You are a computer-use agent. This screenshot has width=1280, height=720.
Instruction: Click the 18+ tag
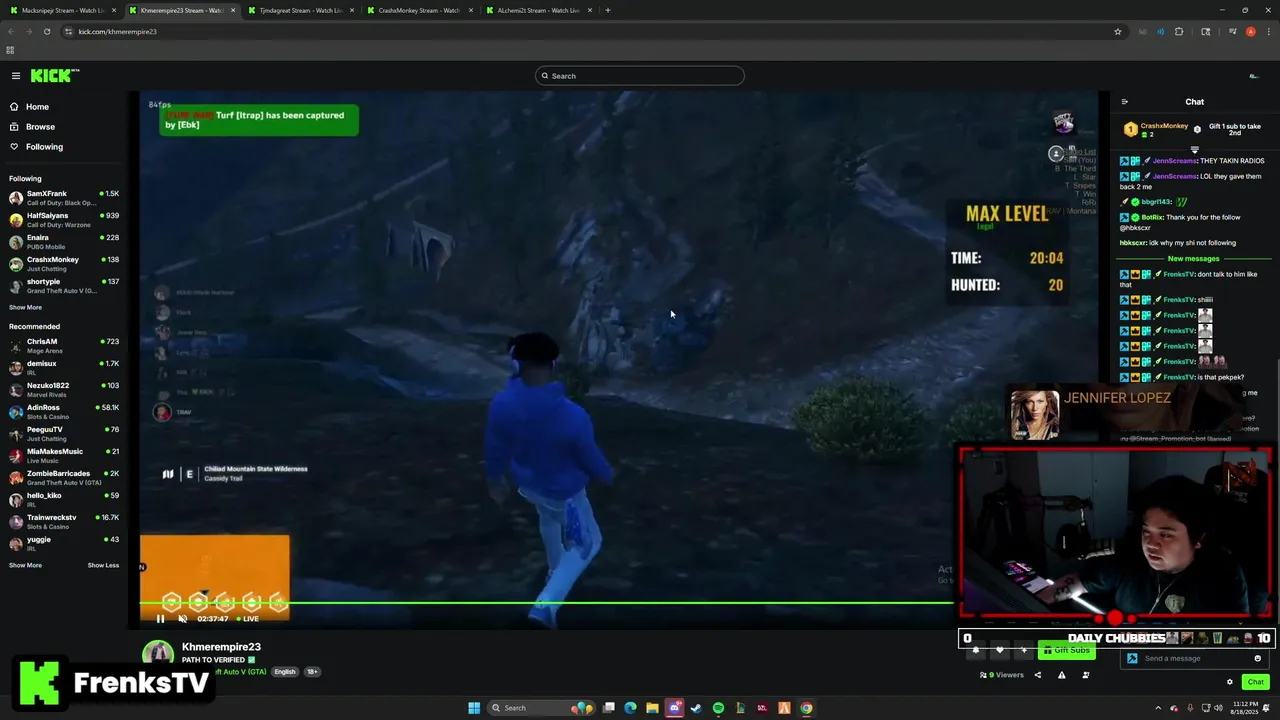tap(312, 672)
